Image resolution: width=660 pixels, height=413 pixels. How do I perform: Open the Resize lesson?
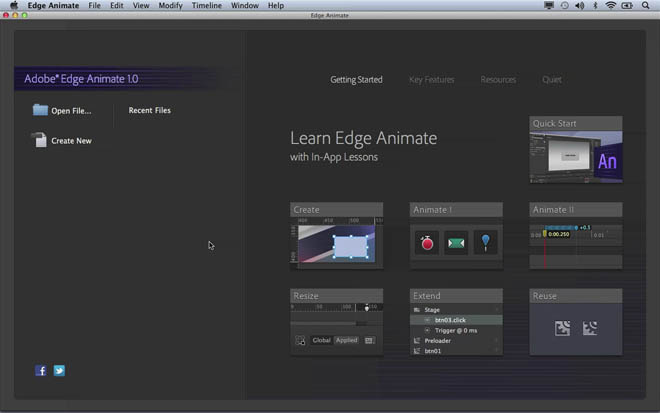(337, 322)
